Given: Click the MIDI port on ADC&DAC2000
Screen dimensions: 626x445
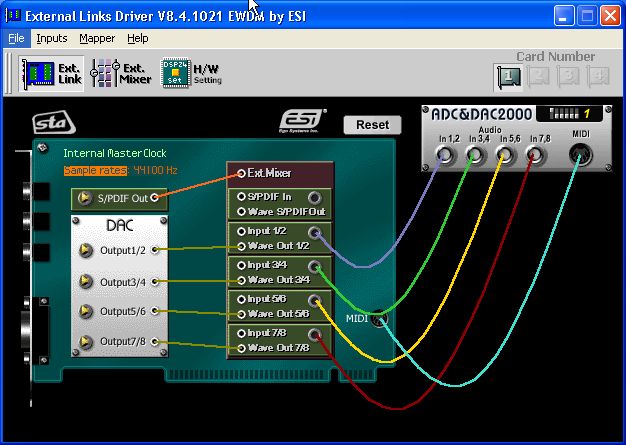Looking at the screenshot, I should (580, 154).
